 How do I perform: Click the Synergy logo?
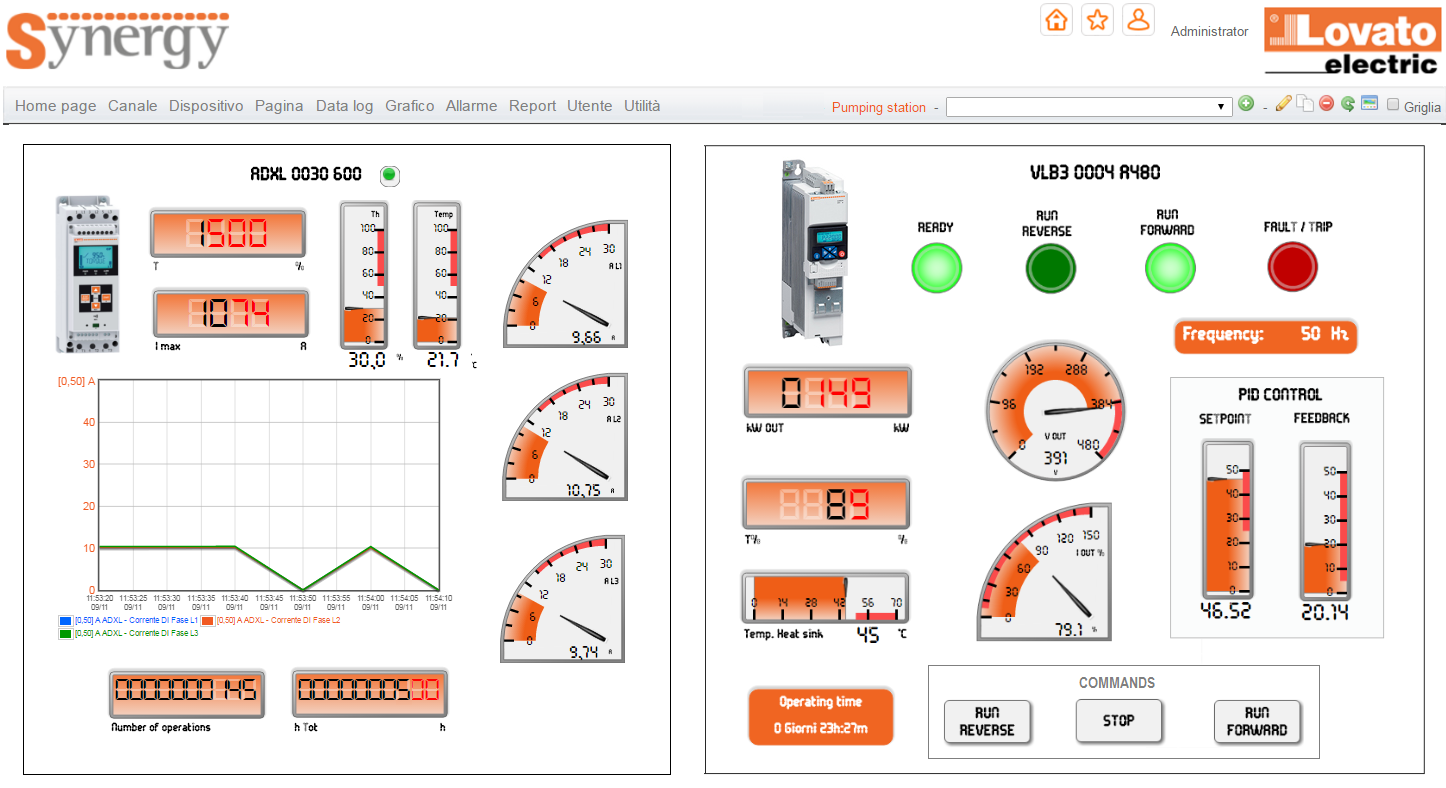pyautogui.click(x=117, y=42)
